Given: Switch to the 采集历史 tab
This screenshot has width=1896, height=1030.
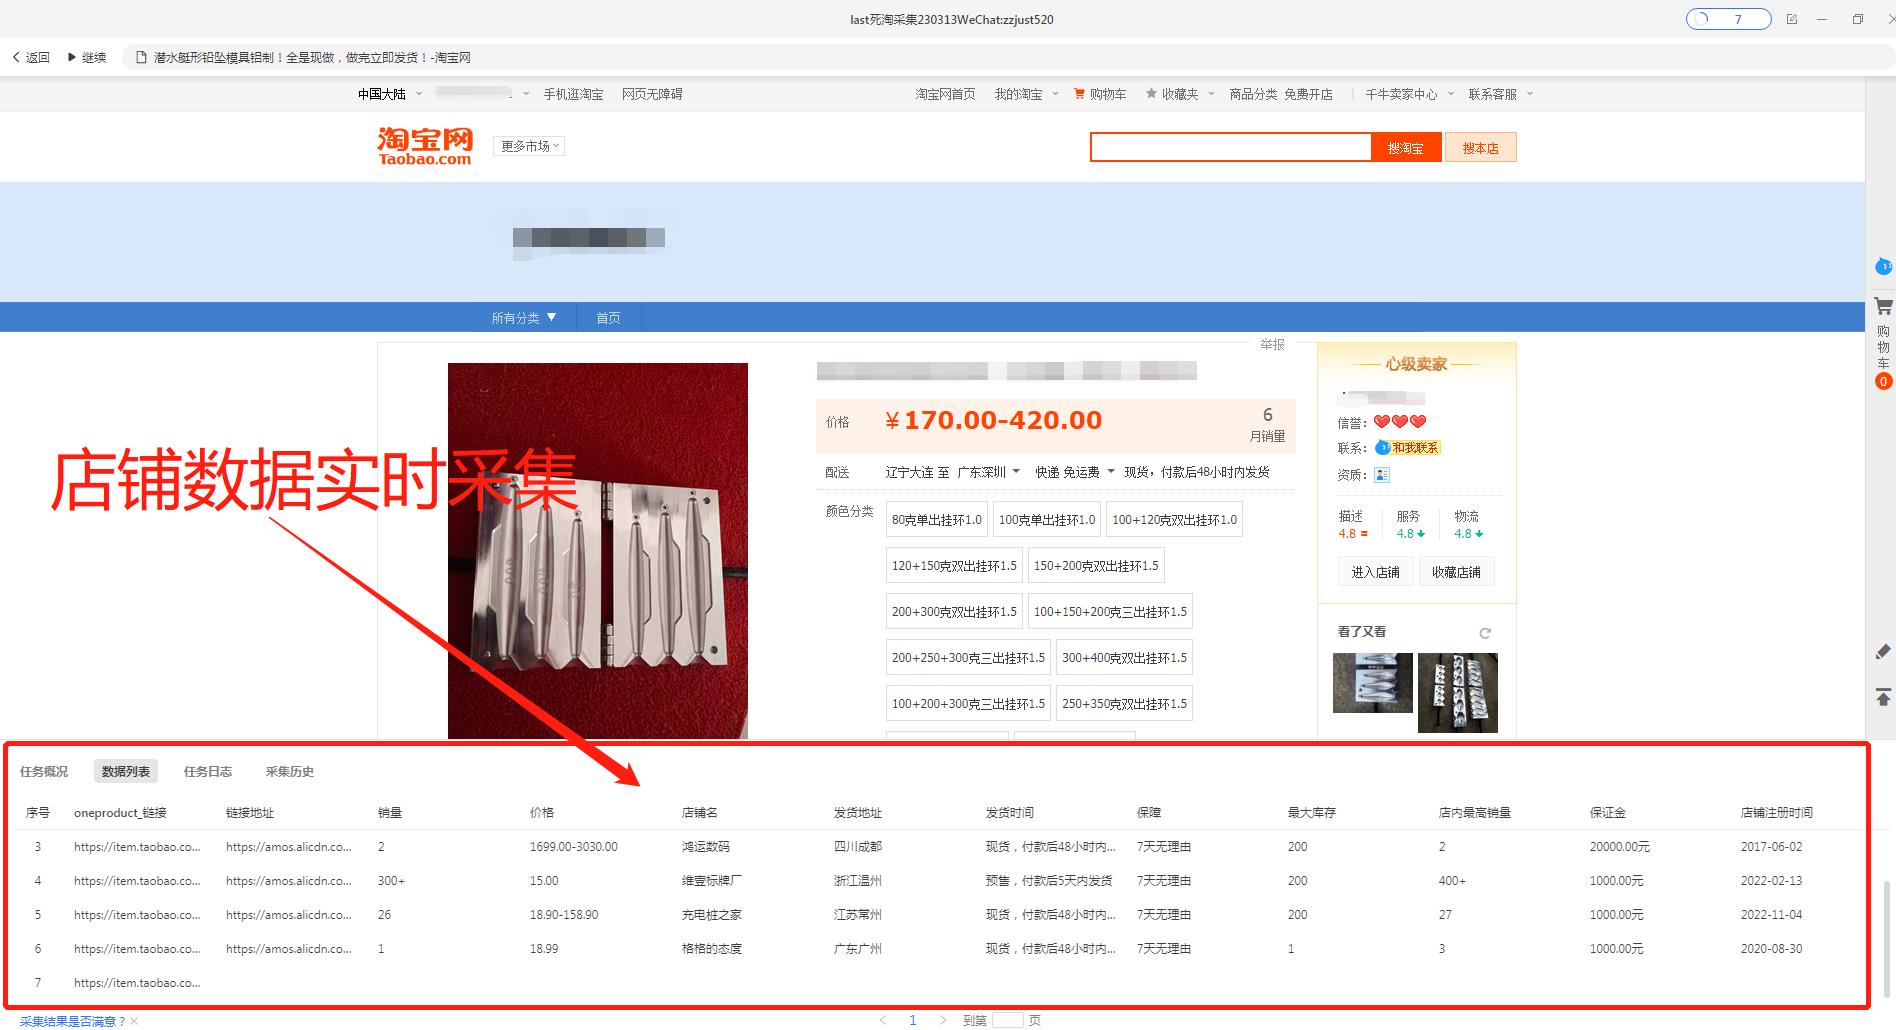Looking at the screenshot, I should tap(289, 771).
